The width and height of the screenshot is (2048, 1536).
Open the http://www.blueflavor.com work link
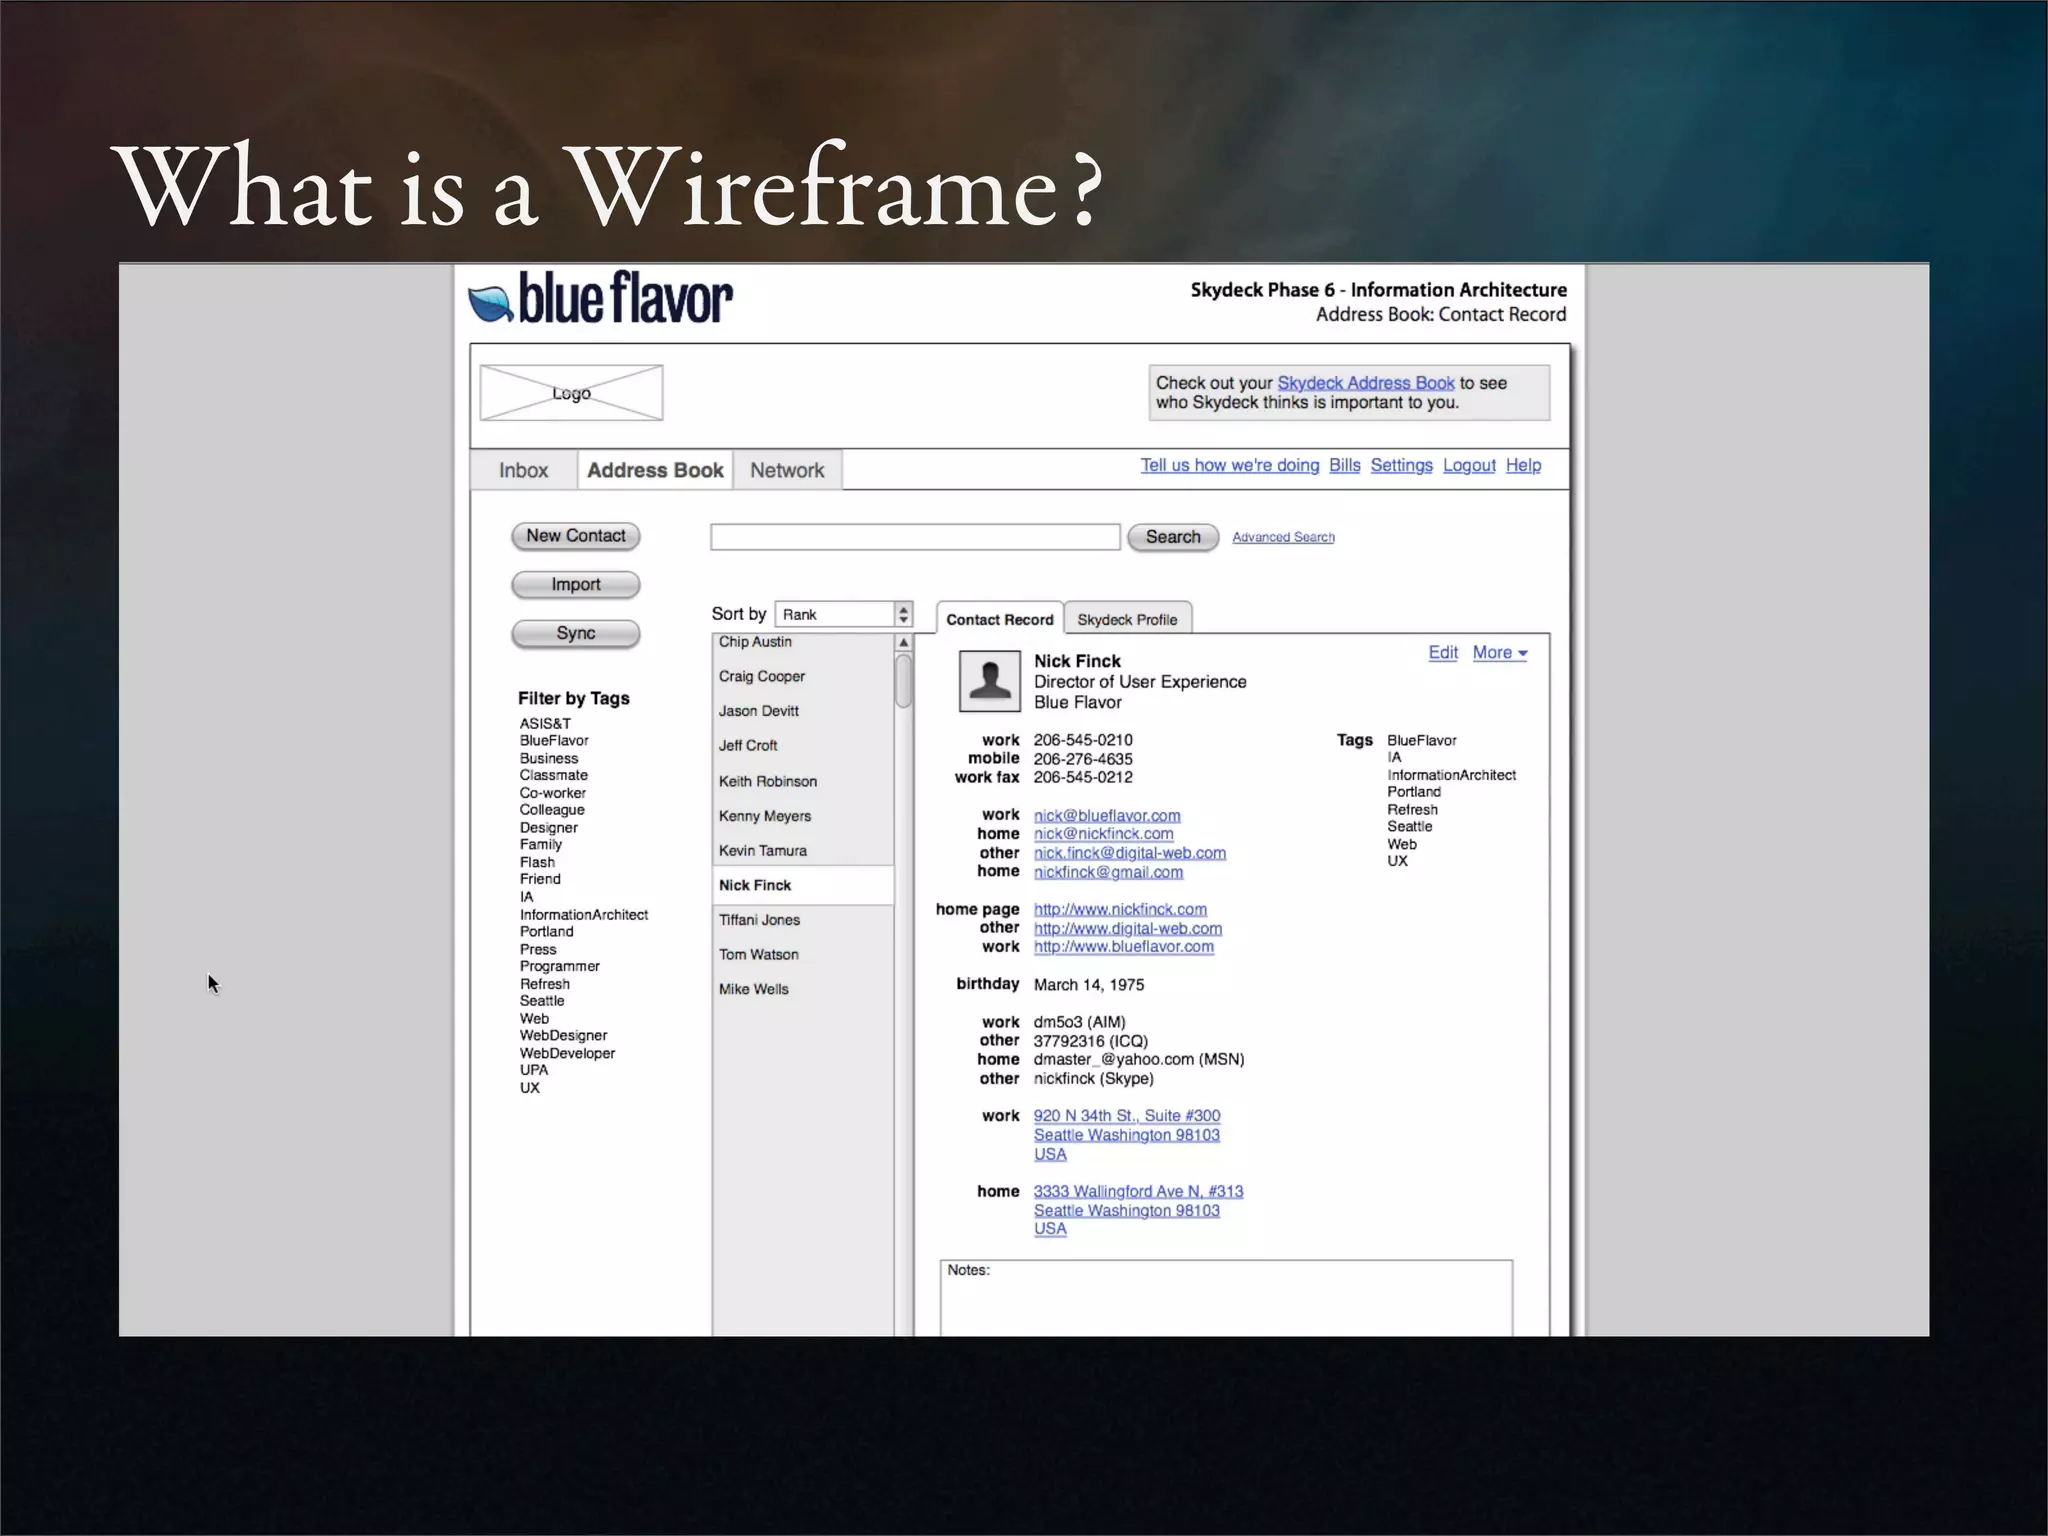1123,947
